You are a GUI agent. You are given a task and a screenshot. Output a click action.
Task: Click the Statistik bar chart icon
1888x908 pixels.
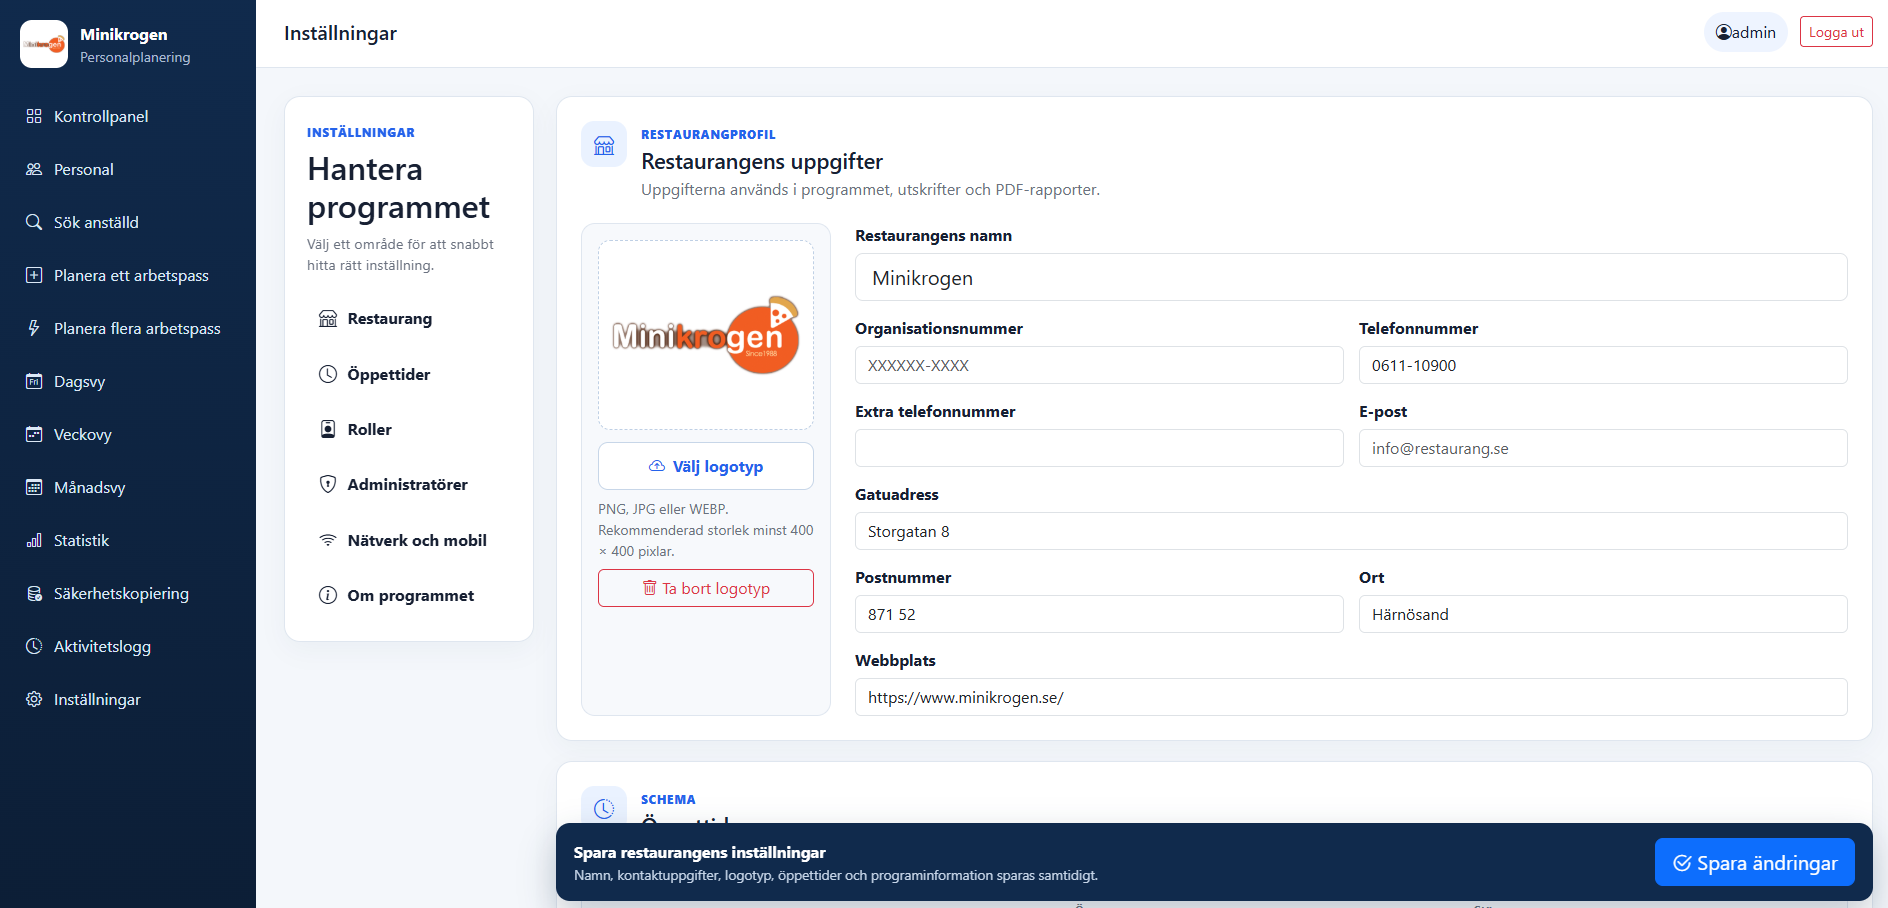pyautogui.click(x=34, y=540)
